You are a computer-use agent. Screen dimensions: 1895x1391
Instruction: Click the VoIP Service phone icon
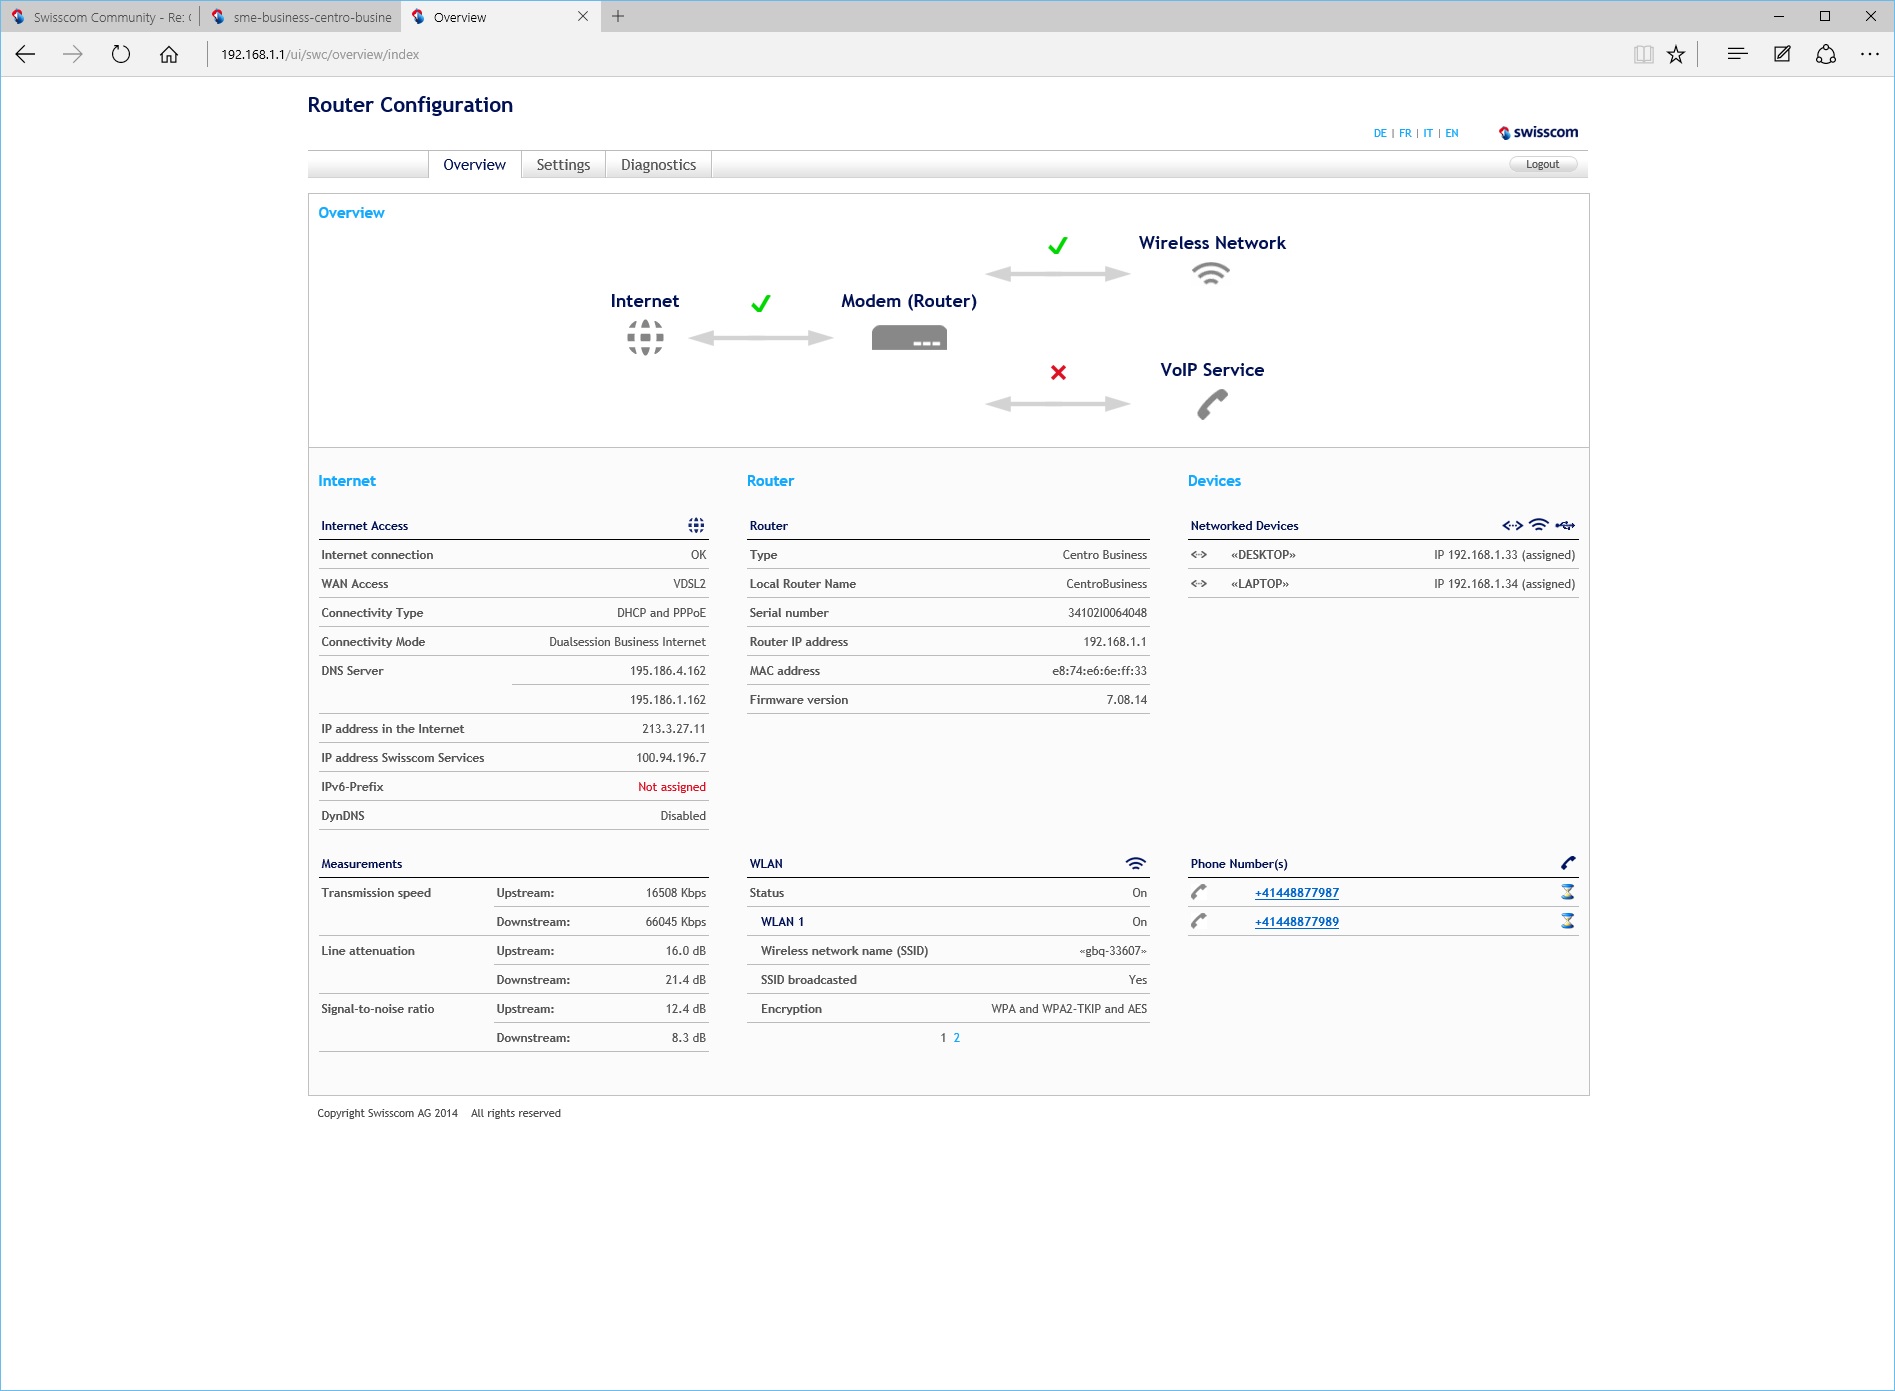tap(1212, 404)
